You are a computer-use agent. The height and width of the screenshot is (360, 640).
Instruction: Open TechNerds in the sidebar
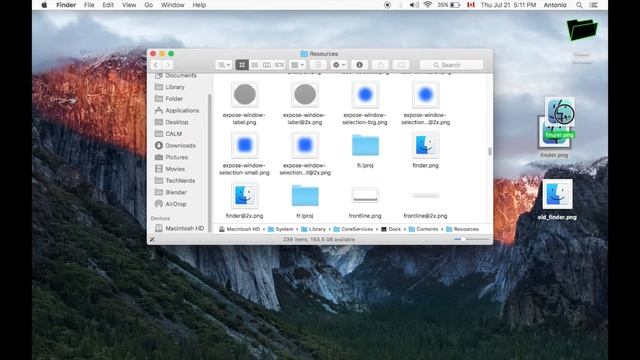click(176, 180)
